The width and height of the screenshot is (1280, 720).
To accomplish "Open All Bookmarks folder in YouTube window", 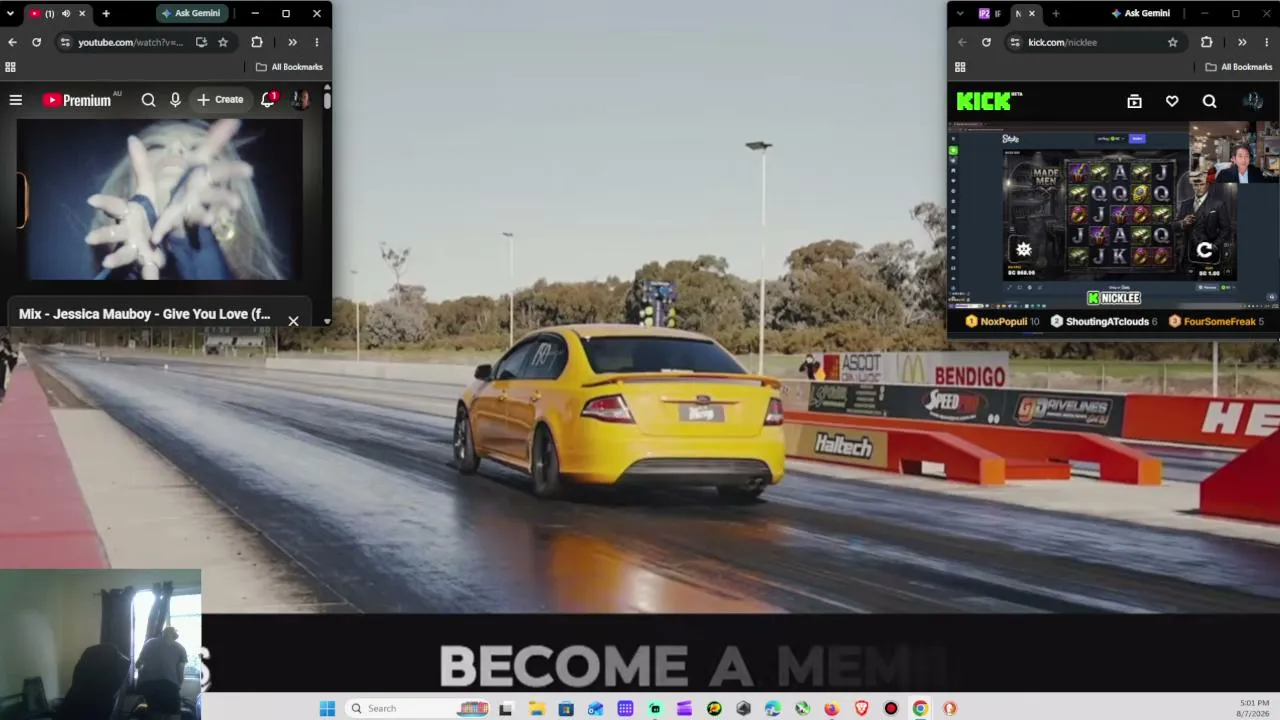I will (289, 67).
